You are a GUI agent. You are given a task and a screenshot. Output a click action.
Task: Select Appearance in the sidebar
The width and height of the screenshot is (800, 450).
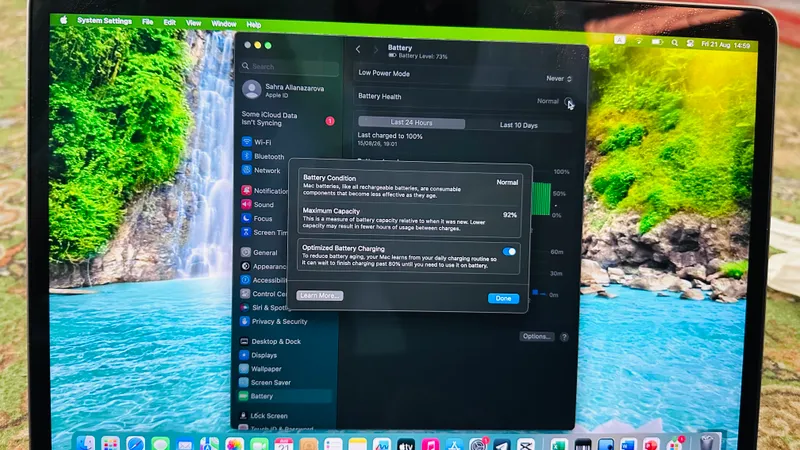(x=264, y=266)
